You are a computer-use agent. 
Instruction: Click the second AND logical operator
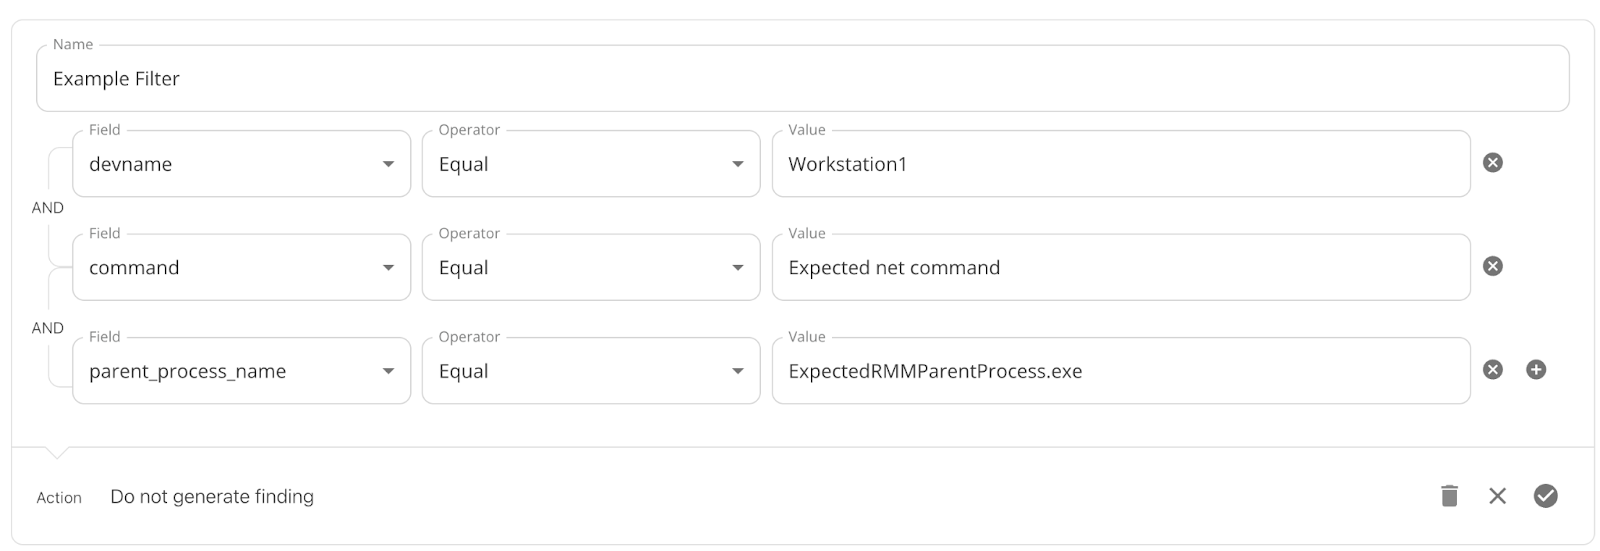pyautogui.click(x=47, y=328)
